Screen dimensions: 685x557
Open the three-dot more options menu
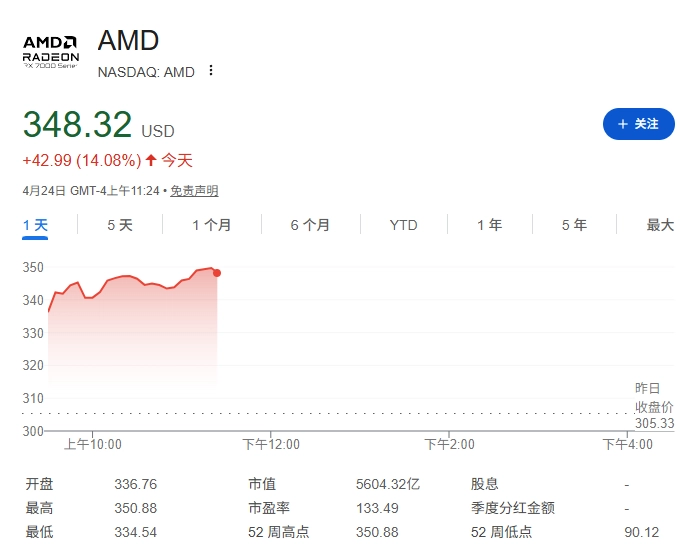(211, 70)
